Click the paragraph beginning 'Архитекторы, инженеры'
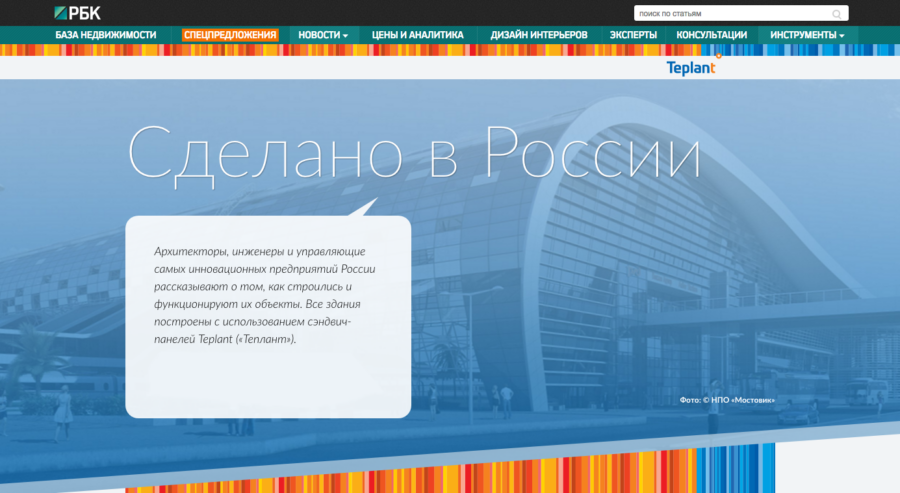This screenshot has height=493, width=900. coord(265,295)
